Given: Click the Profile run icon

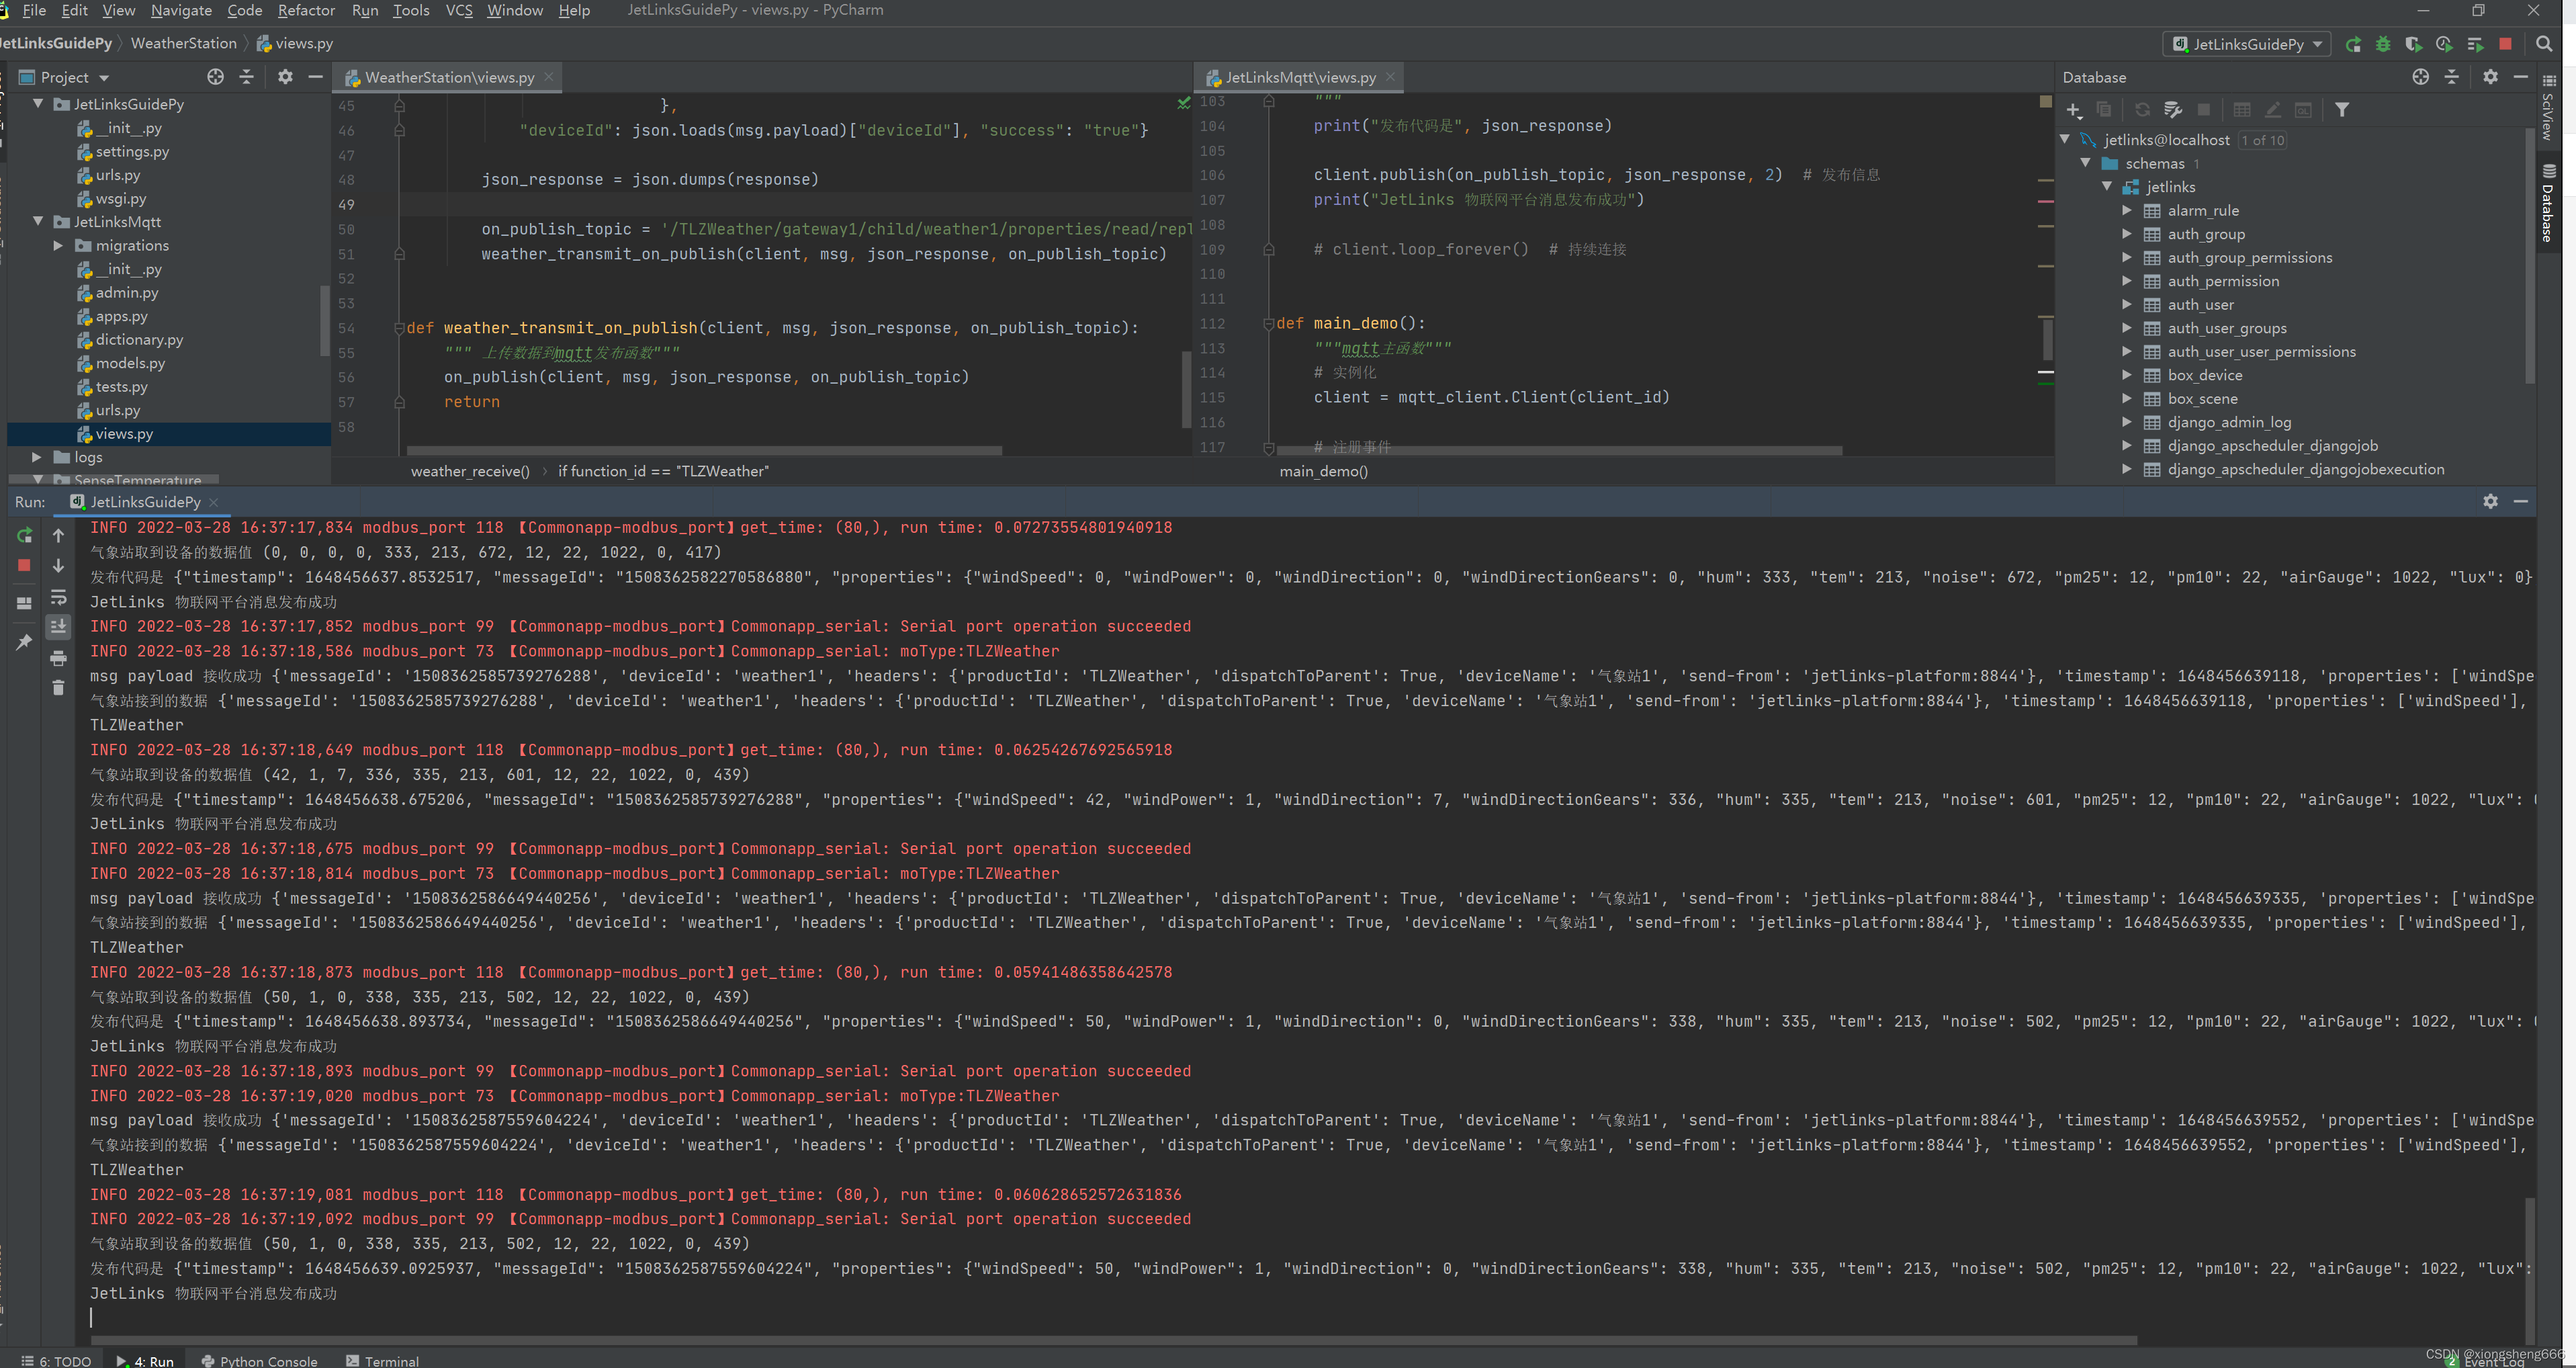Looking at the screenshot, I should pos(2444,44).
